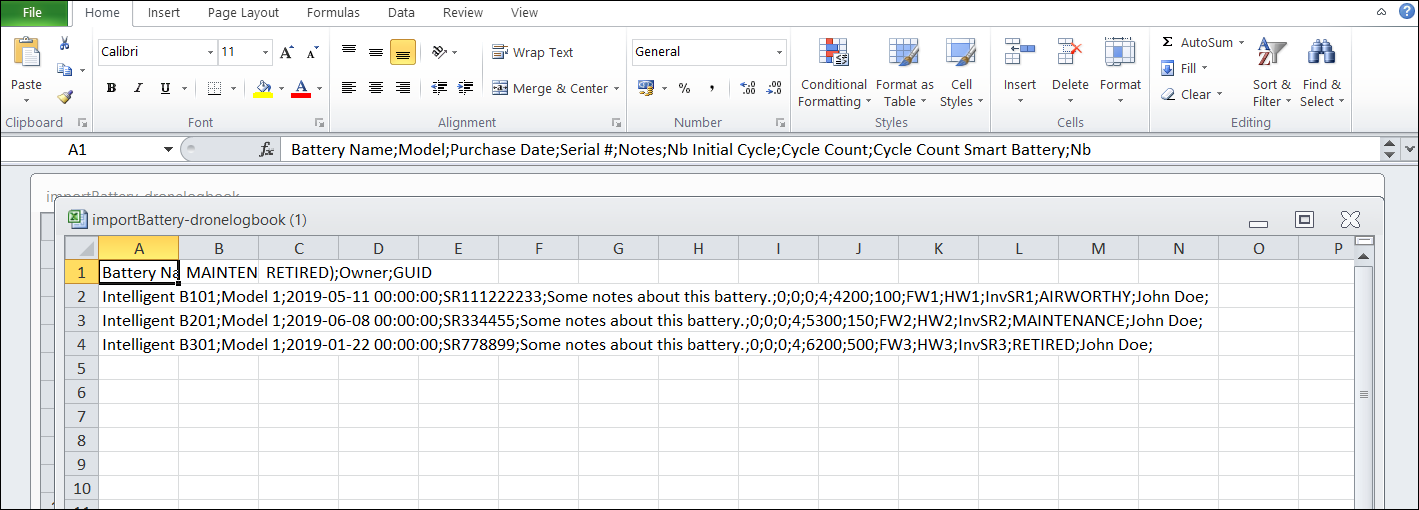1419x510 pixels.
Task: Open font color dropdown arrow
Action: click(319, 88)
